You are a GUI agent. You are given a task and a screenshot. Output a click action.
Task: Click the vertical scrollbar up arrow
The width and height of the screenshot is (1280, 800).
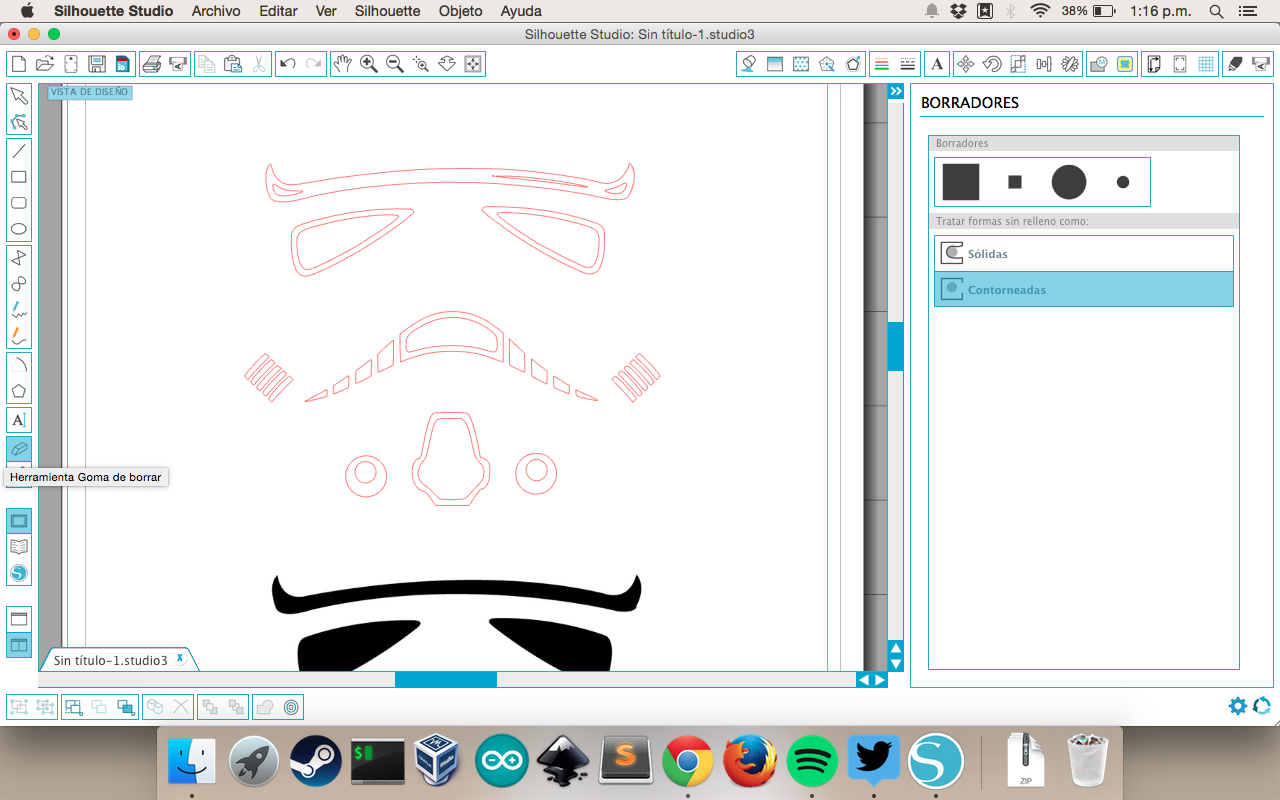pyautogui.click(x=896, y=648)
